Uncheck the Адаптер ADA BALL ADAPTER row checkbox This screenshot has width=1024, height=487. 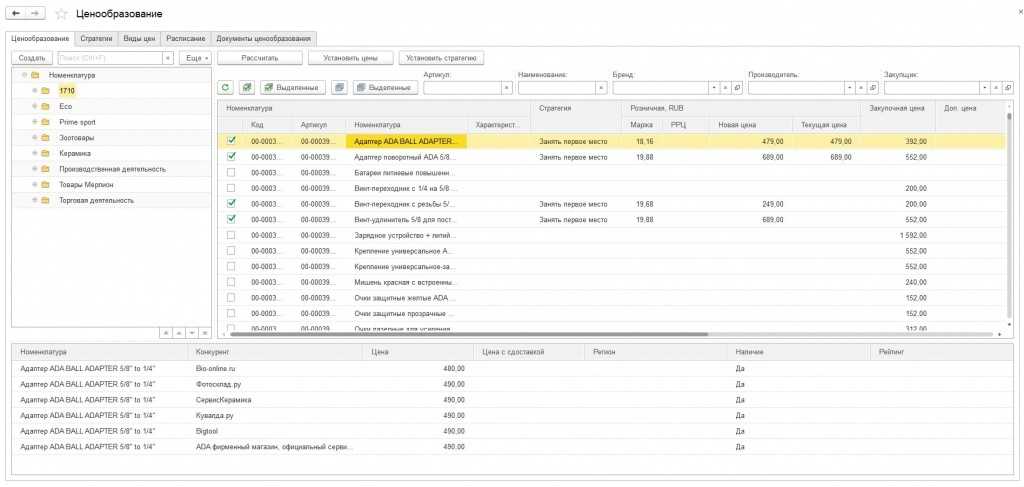231,142
